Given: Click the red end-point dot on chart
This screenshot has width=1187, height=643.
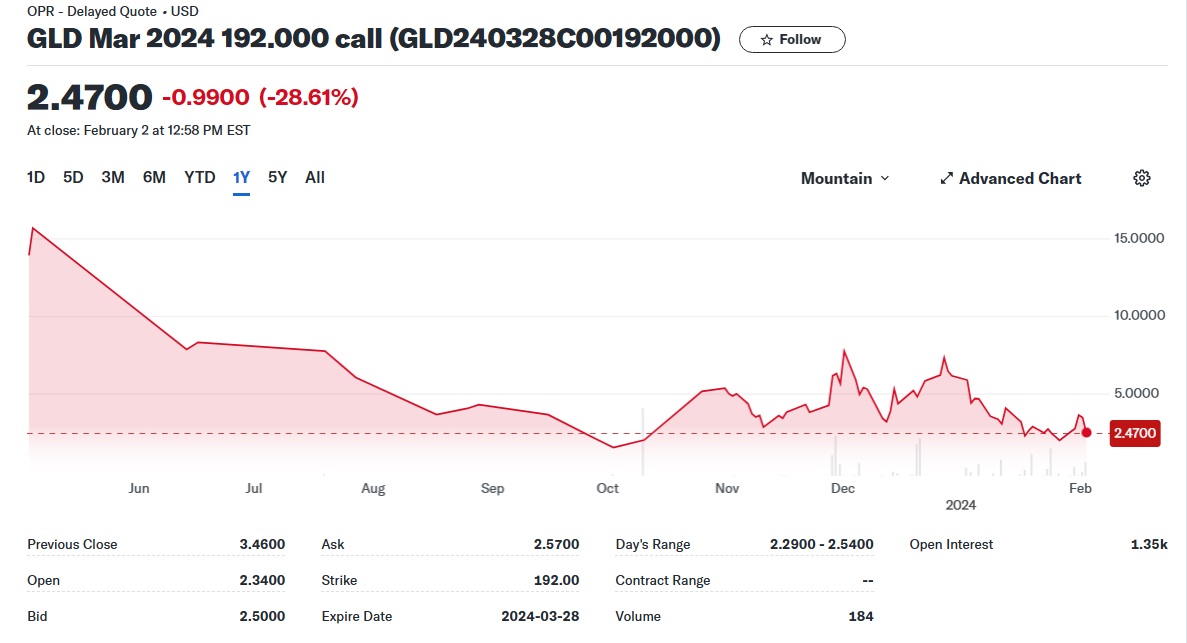Looking at the screenshot, I should click(x=1086, y=432).
